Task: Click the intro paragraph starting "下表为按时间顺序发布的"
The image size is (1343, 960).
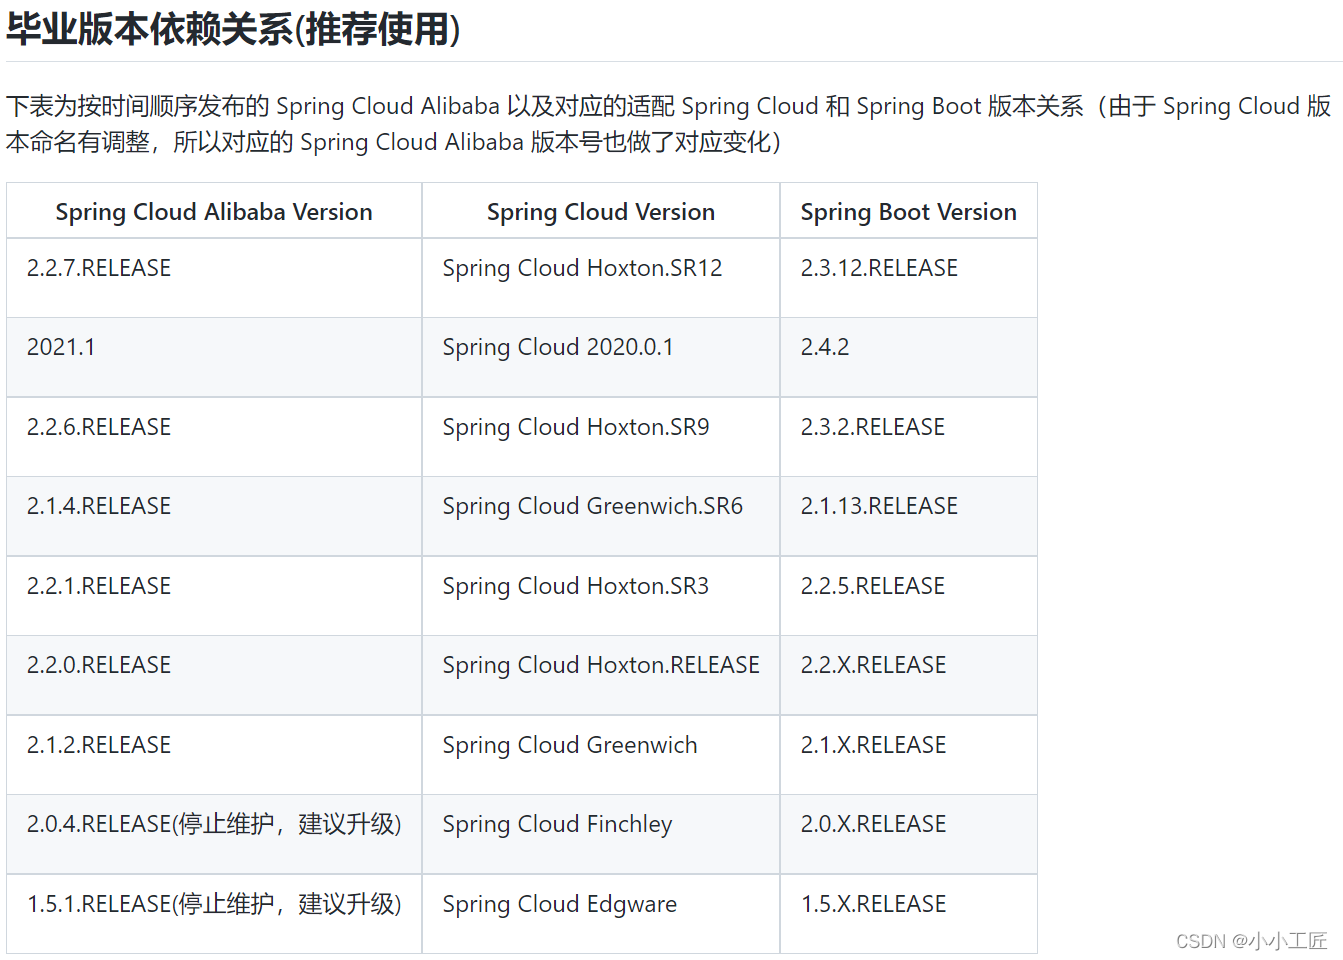Action: [669, 124]
